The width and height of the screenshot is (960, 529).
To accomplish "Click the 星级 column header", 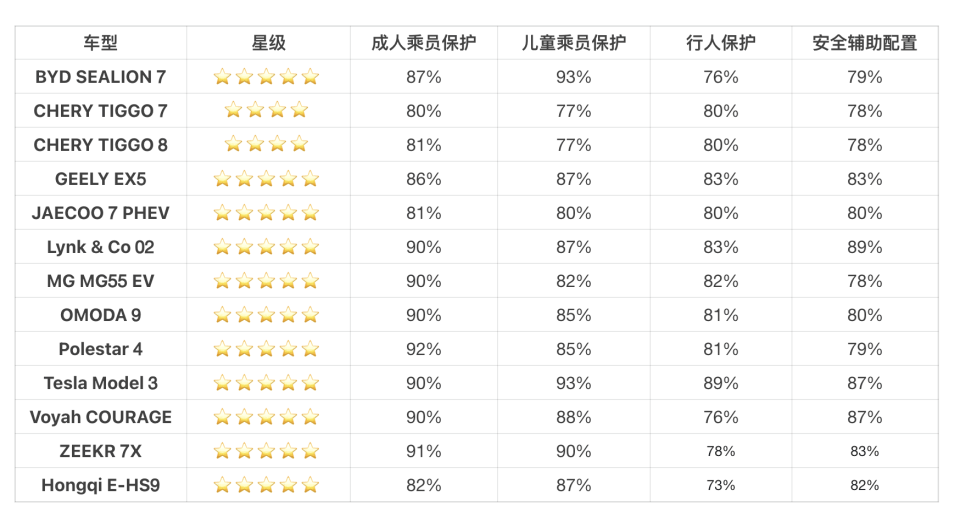I will pos(268,43).
